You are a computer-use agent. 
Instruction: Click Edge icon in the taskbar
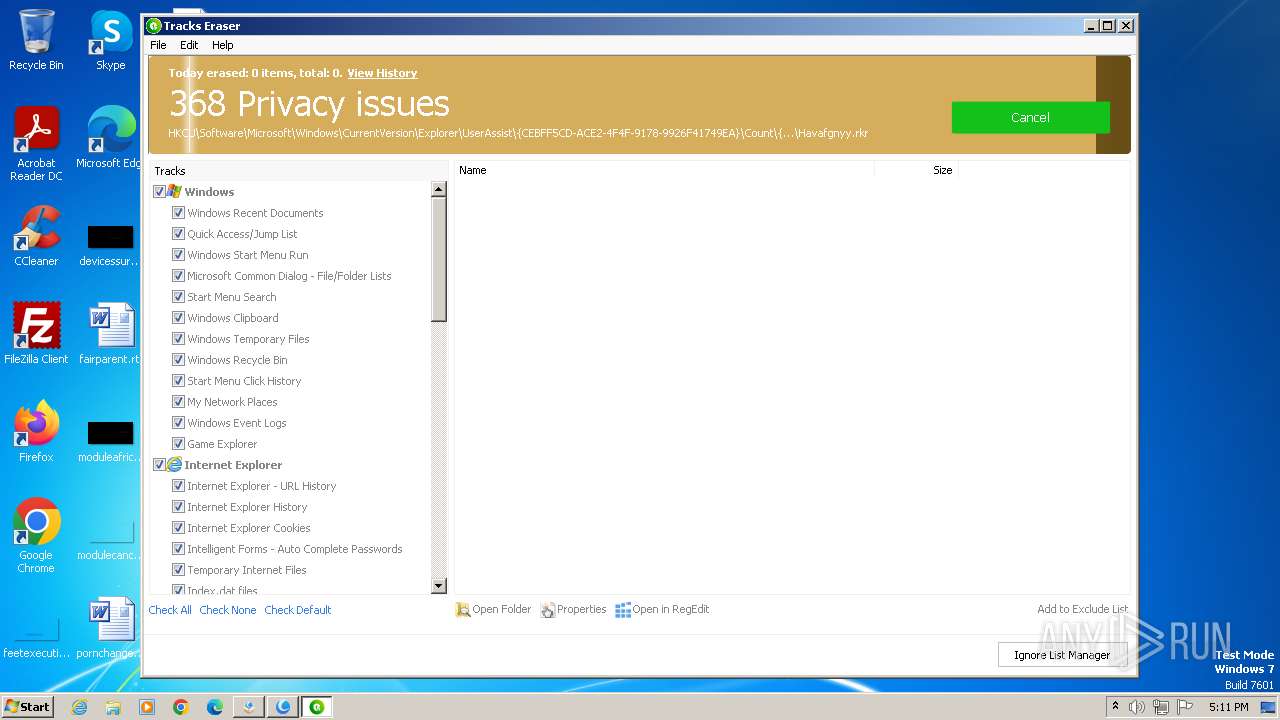tap(215, 707)
